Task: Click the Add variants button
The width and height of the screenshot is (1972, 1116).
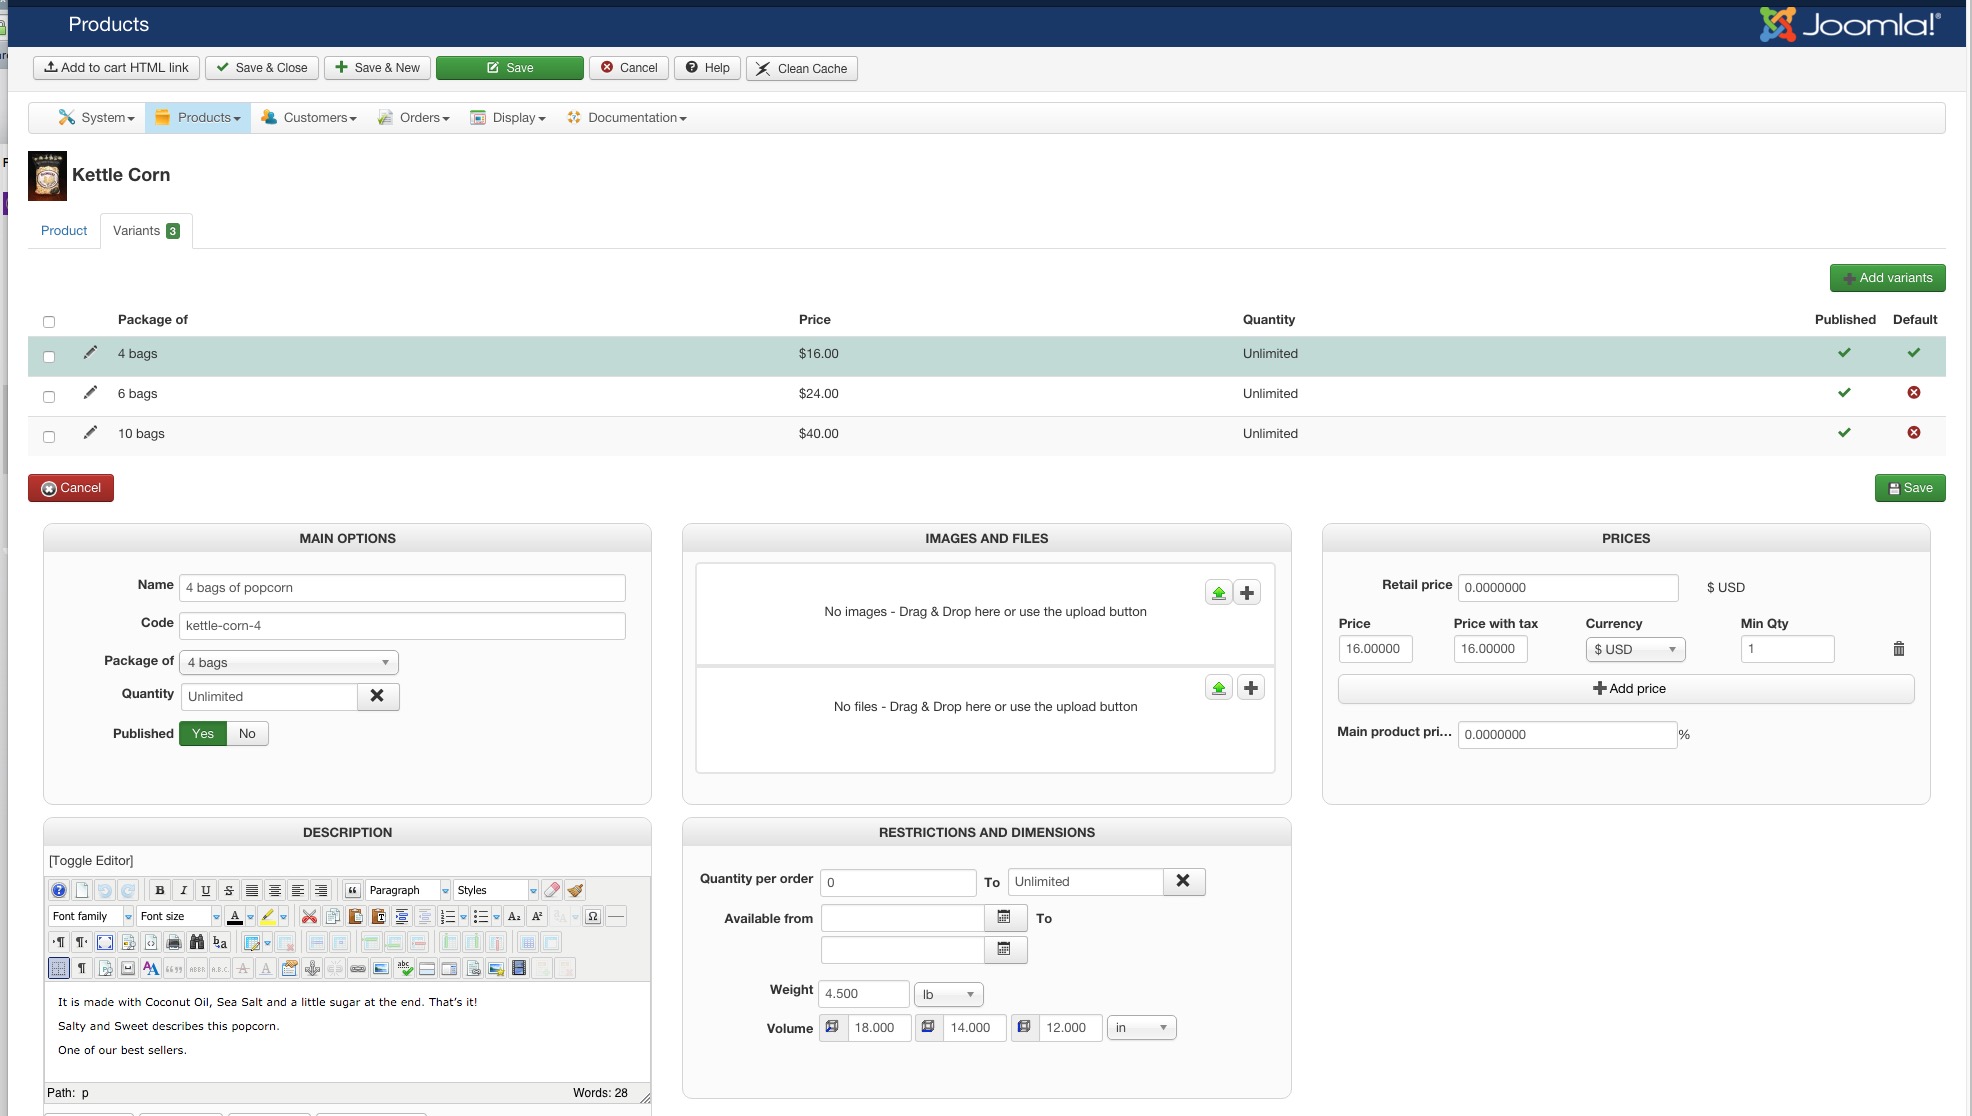Action: click(x=1887, y=278)
